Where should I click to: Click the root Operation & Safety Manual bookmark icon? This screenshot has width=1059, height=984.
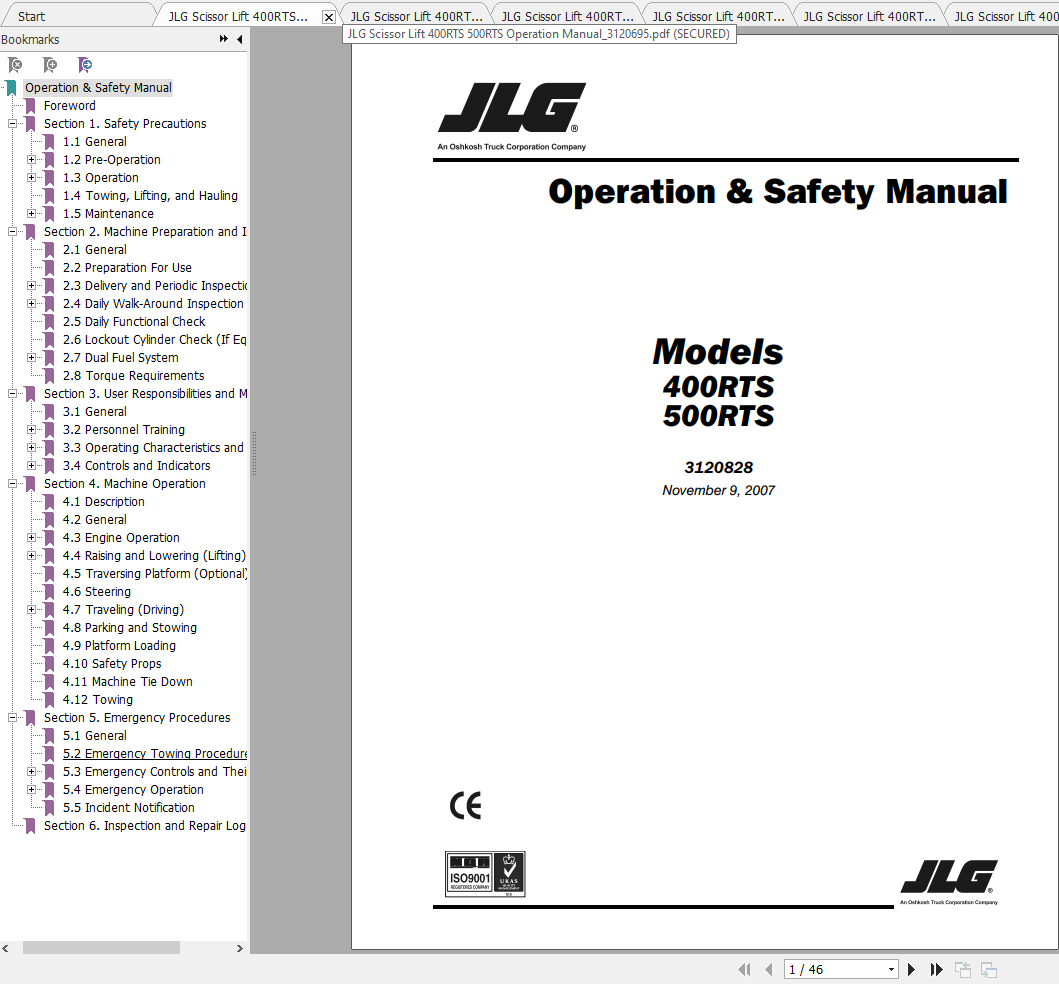[11, 88]
